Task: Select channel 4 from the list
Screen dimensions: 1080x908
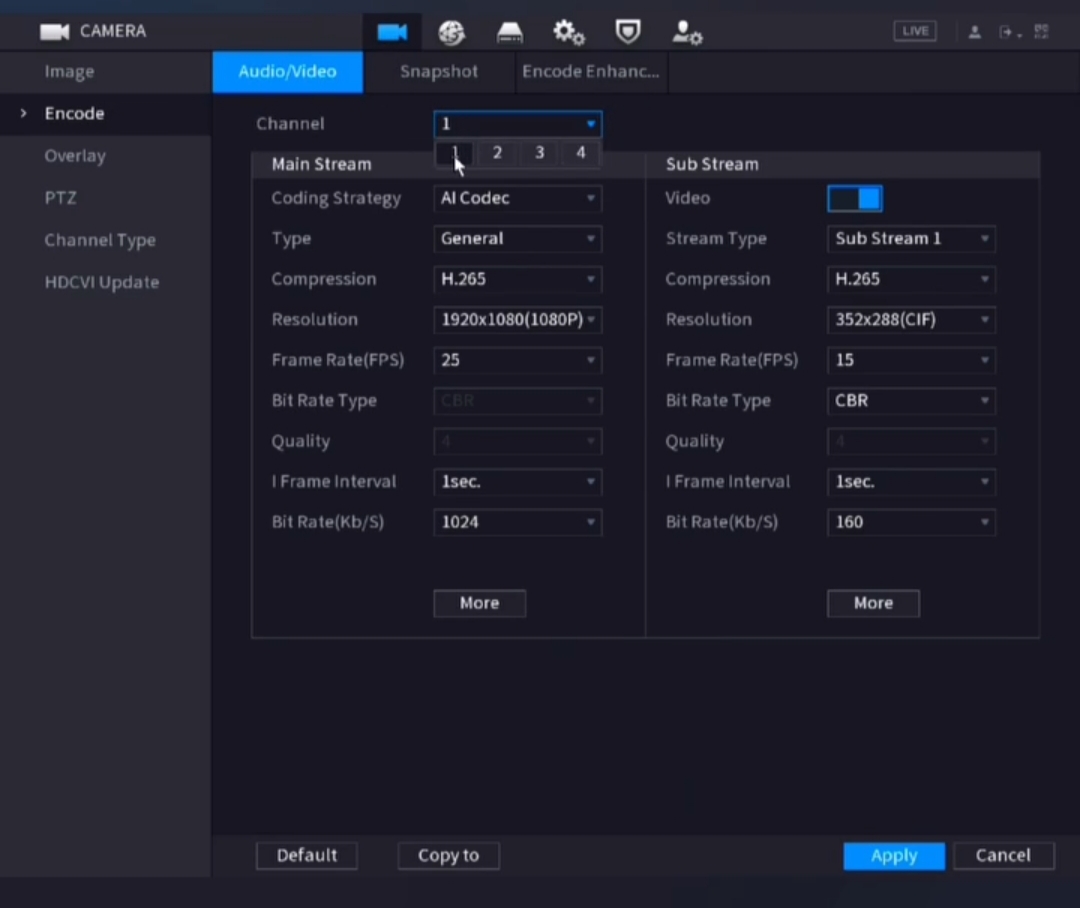Action: coord(581,153)
